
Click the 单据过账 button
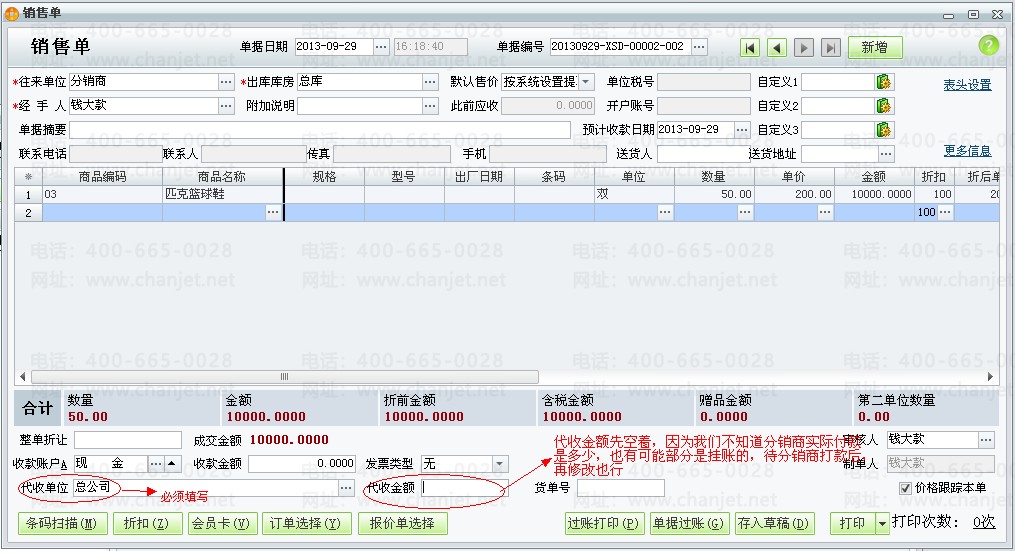click(688, 523)
